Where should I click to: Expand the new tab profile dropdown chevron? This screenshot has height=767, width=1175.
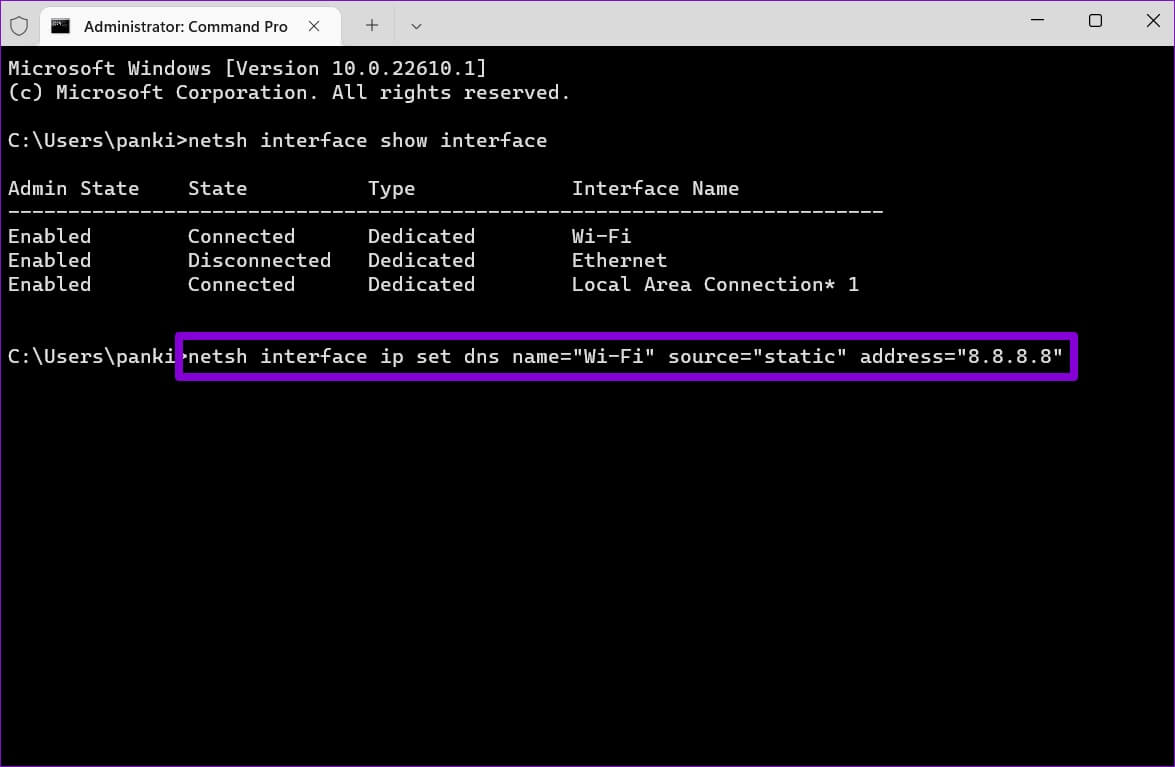tap(417, 26)
